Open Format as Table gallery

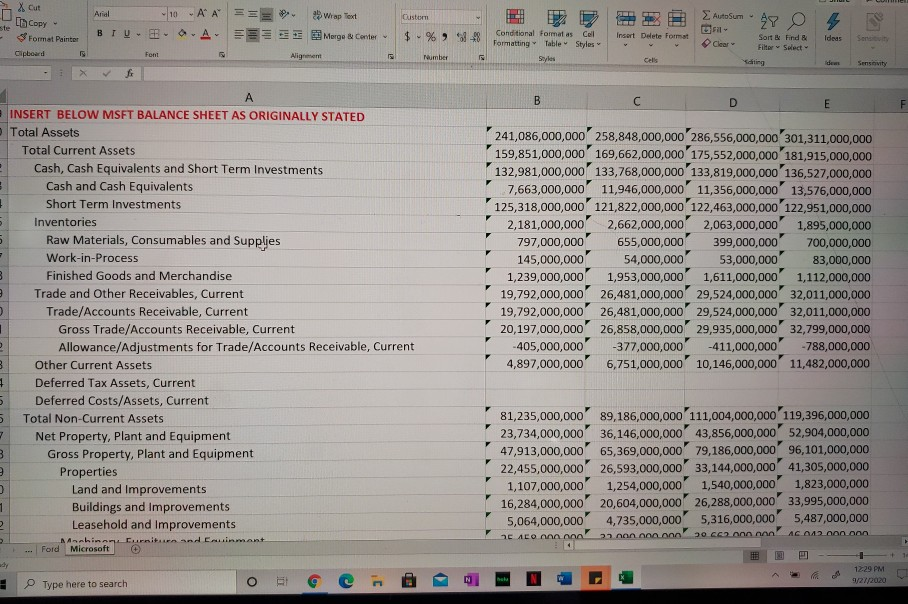click(x=556, y=28)
